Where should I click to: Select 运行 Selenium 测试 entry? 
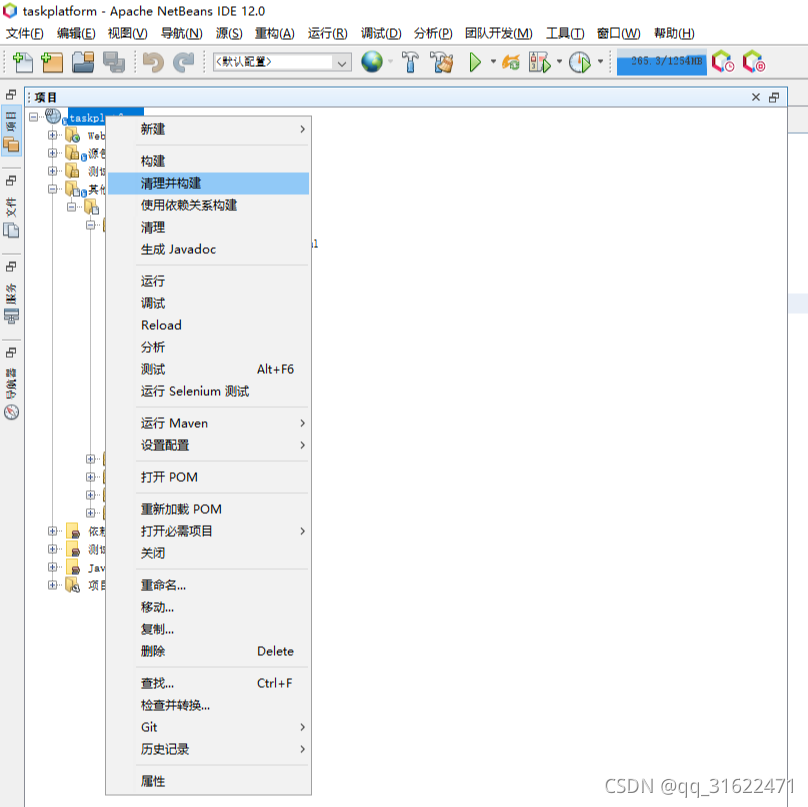(208, 392)
